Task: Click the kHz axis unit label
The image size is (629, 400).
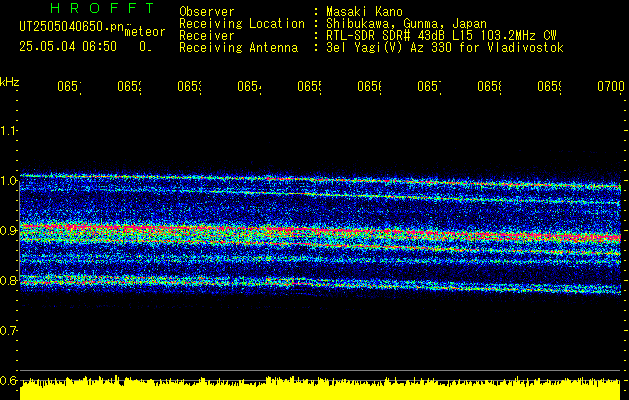Action: click(9, 82)
